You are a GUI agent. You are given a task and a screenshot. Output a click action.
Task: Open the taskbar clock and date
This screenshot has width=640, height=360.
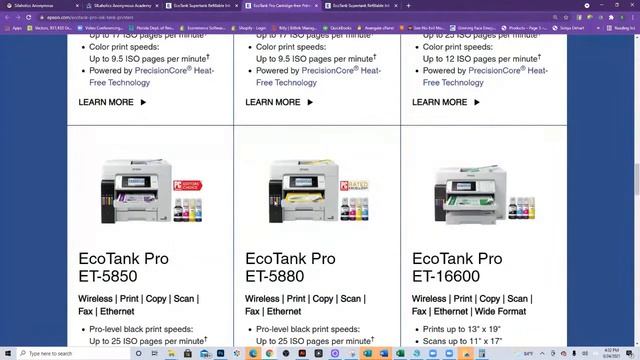pos(610,353)
